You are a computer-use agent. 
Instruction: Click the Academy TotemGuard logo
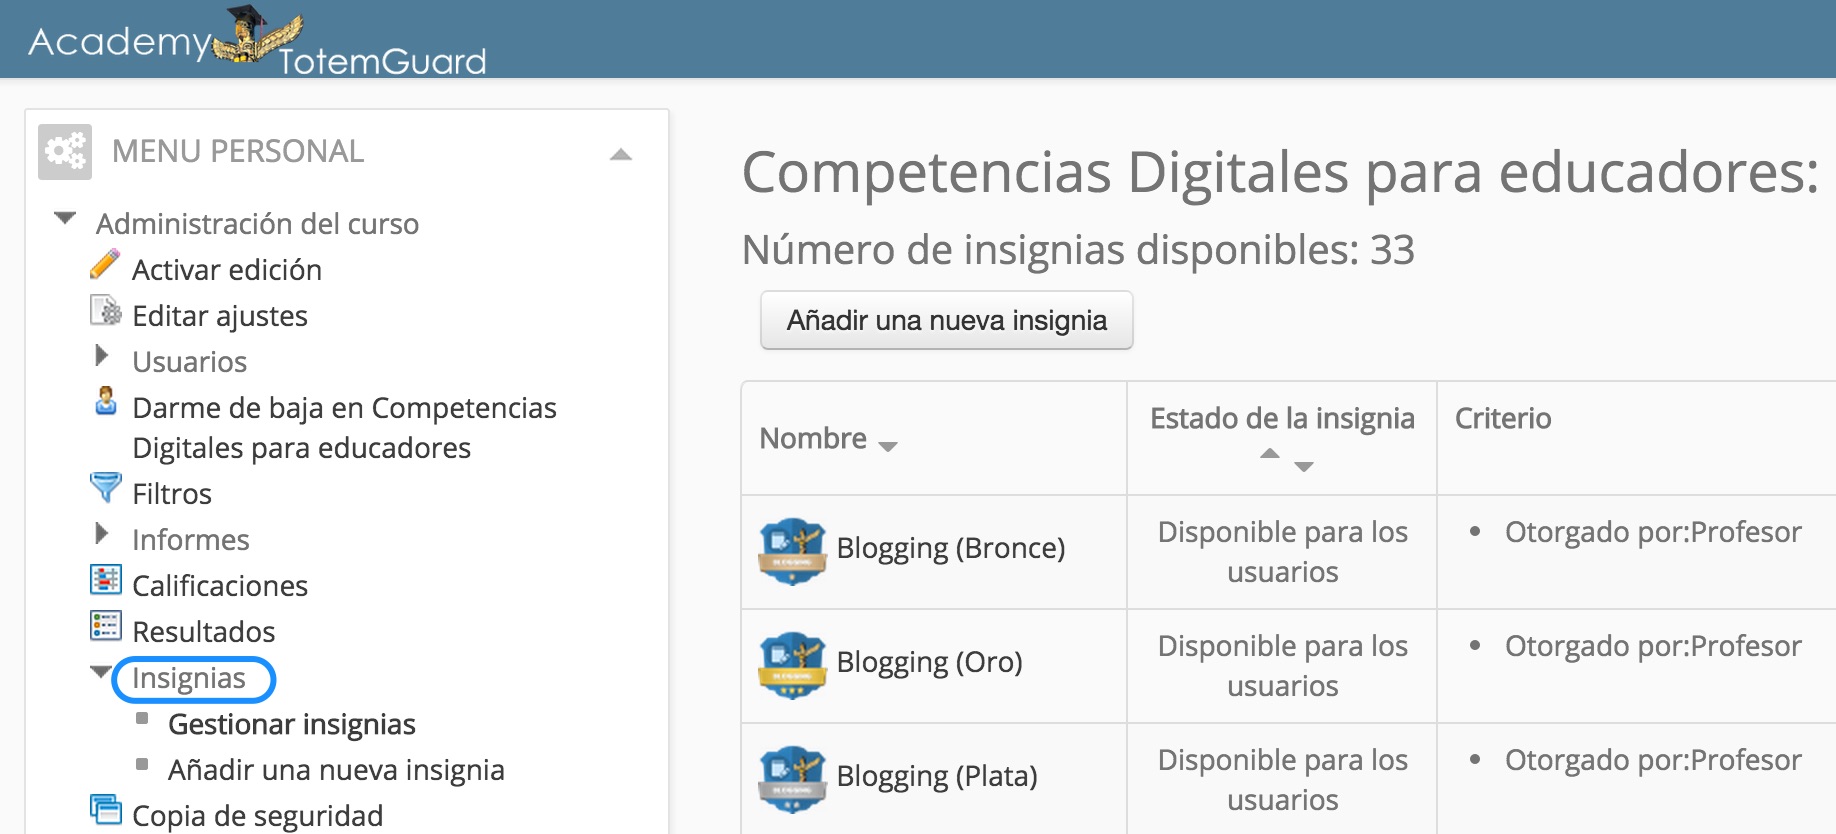tap(257, 42)
